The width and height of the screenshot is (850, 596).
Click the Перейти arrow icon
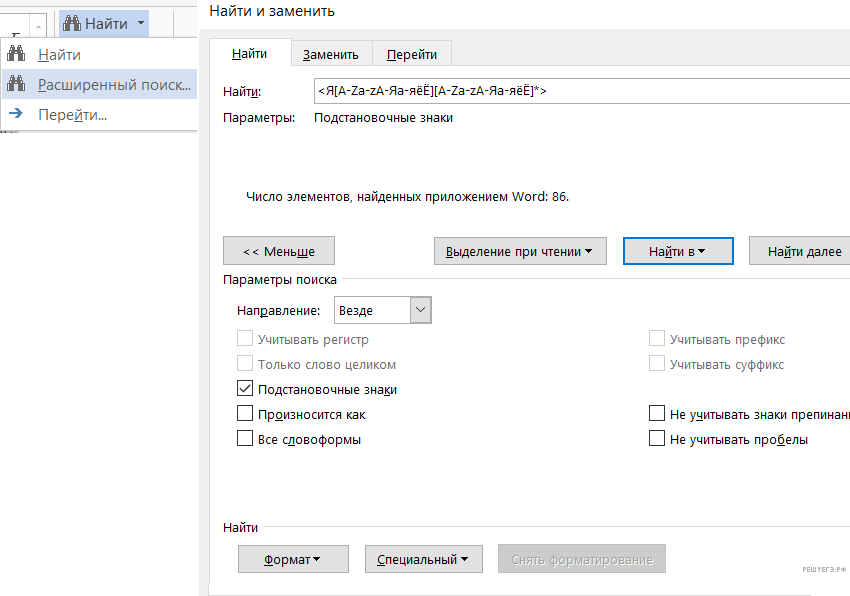pos(16,114)
